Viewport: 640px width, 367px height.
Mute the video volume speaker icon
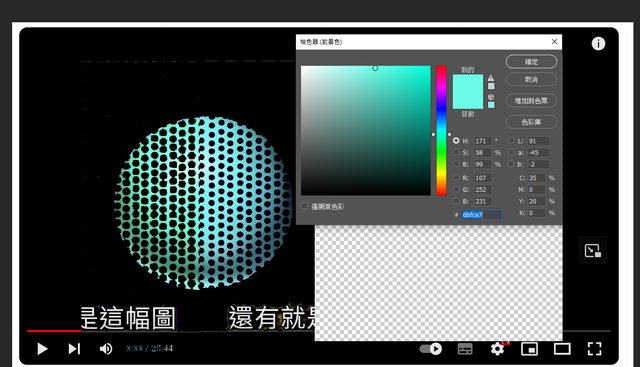(x=106, y=349)
